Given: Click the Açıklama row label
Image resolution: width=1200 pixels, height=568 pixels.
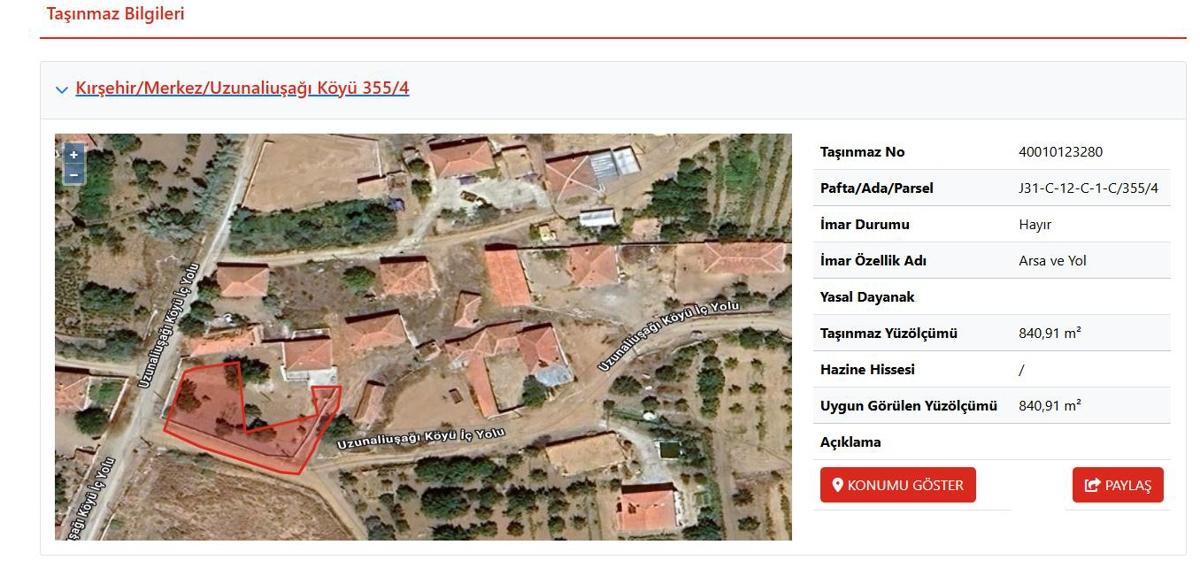Looking at the screenshot, I should point(850,441).
